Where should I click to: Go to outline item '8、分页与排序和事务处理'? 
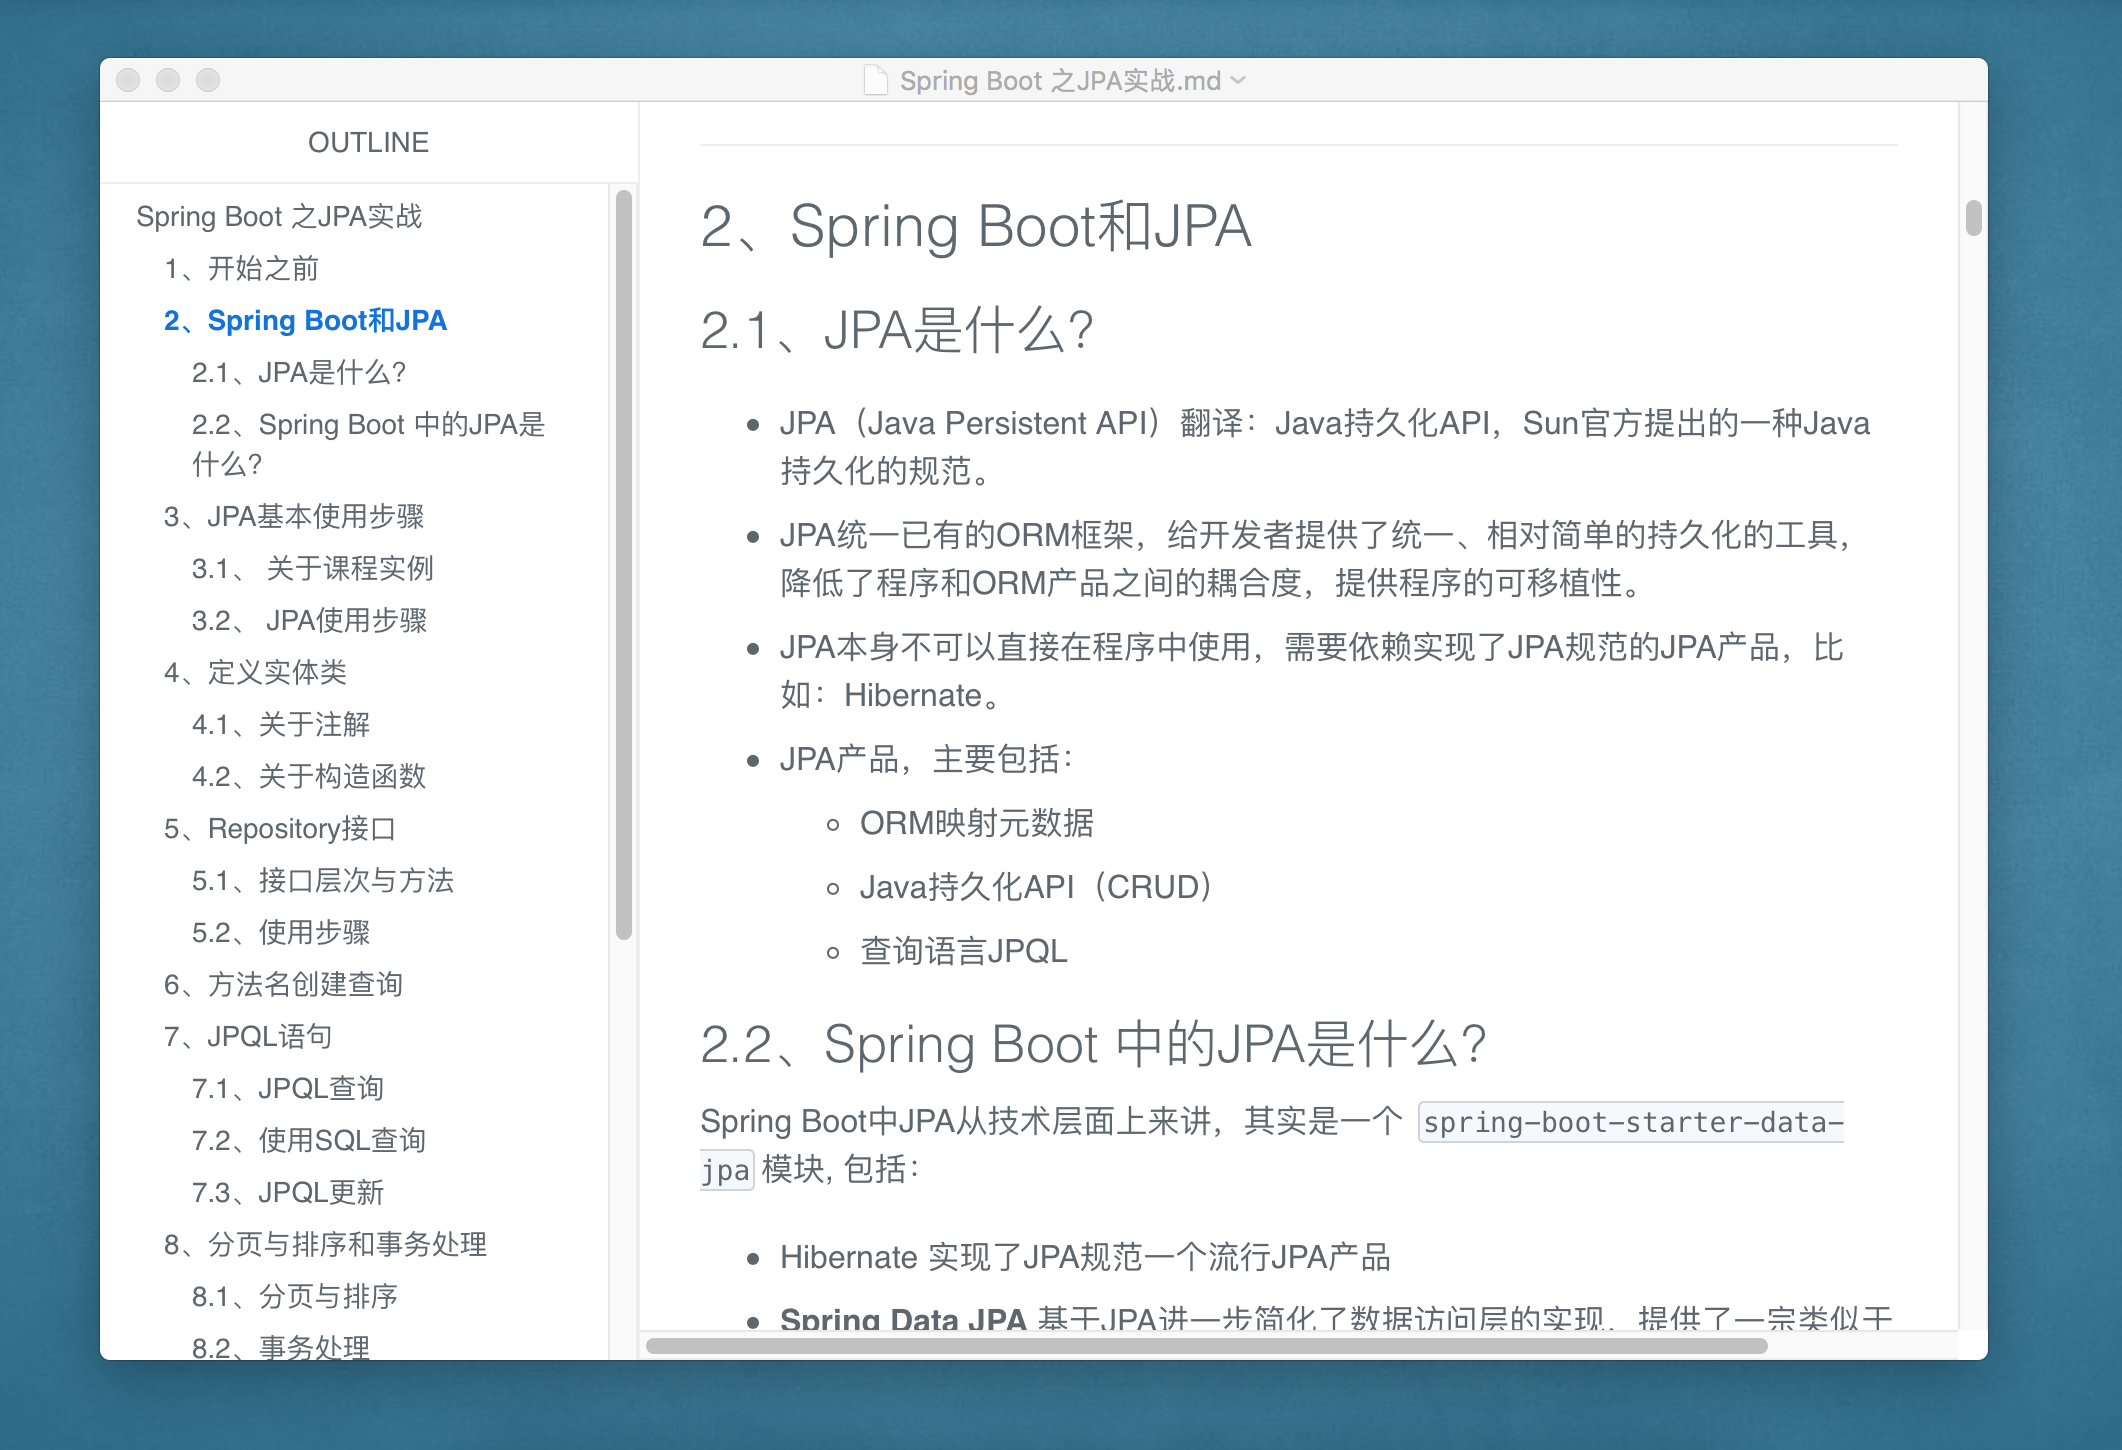pos(325,1244)
